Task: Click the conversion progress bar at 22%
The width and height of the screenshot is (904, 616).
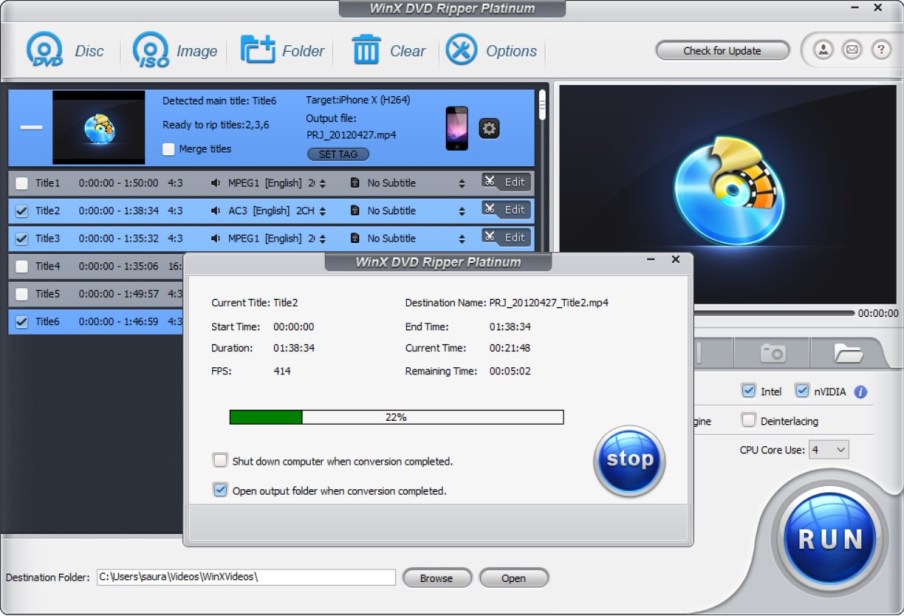Action: 396,417
